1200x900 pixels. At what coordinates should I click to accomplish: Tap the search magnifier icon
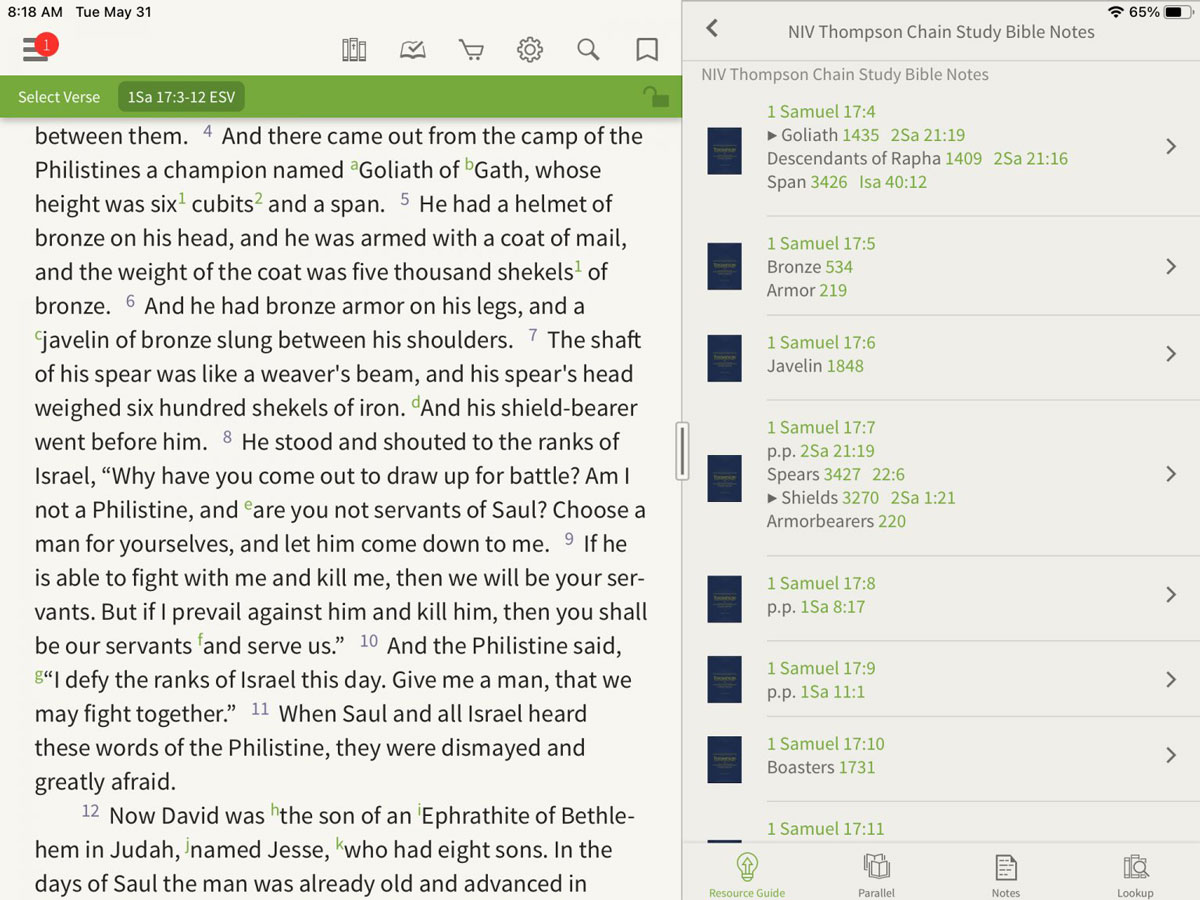point(588,50)
